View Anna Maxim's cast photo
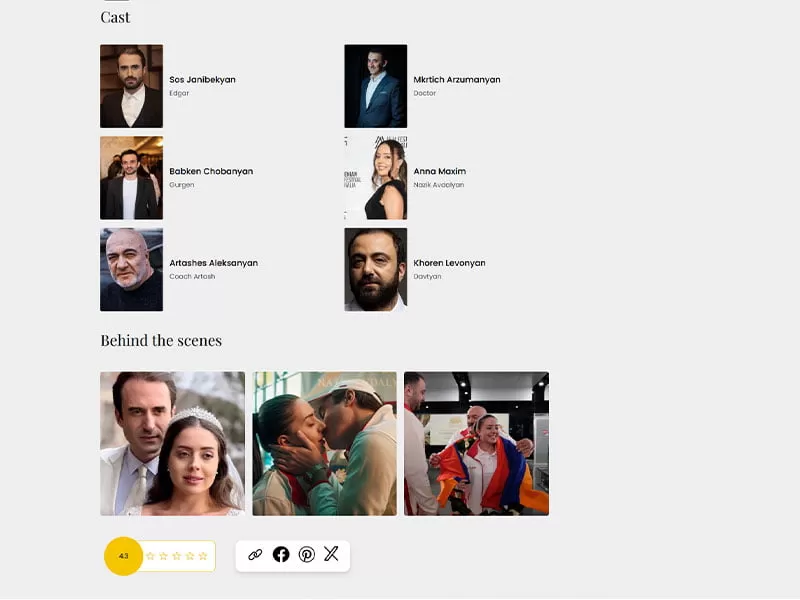The width and height of the screenshot is (800, 600). pyautogui.click(x=376, y=178)
